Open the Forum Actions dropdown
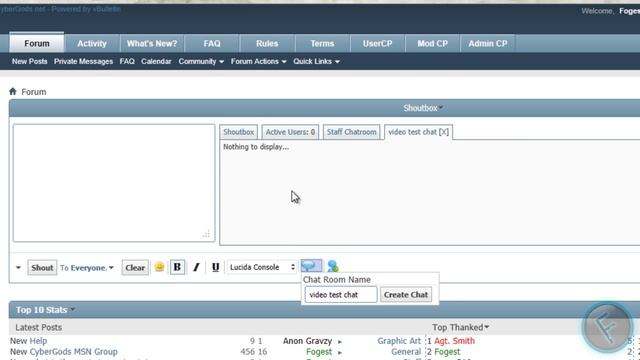The height and width of the screenshot is (360, 640). coord(258,62)
